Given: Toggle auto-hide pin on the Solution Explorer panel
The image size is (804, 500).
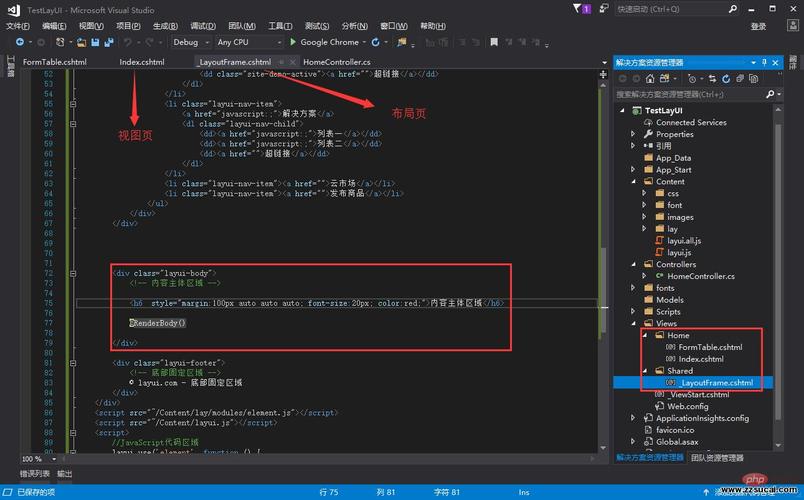Looking at the screenshot, I should click(x=764, y=62).
